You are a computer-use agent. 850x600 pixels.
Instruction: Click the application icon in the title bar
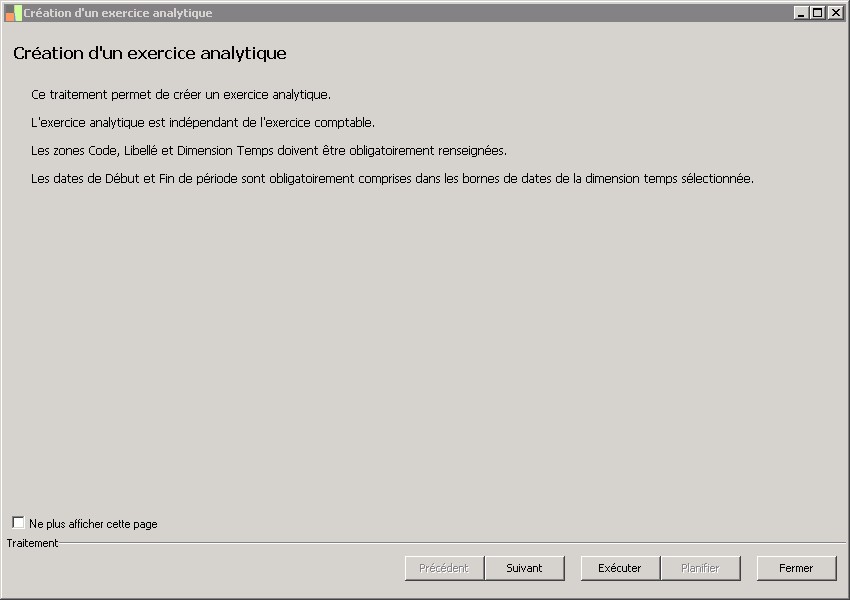[x=13, y=13]
